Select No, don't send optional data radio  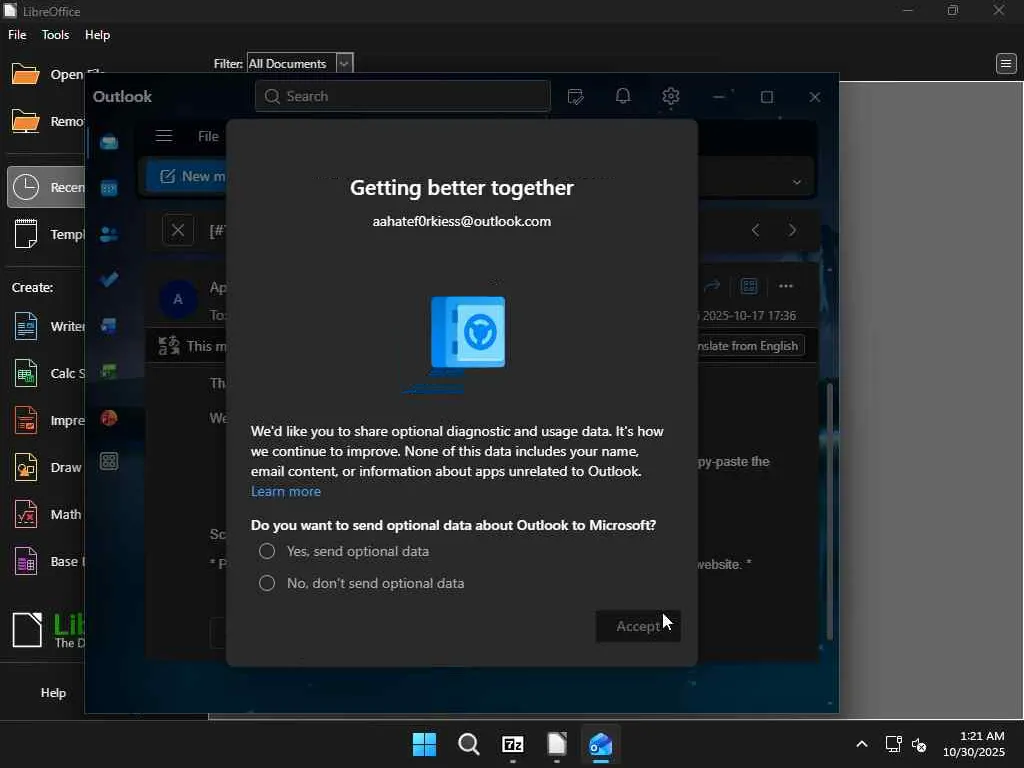pyautogui.click(x=267, y=583)
